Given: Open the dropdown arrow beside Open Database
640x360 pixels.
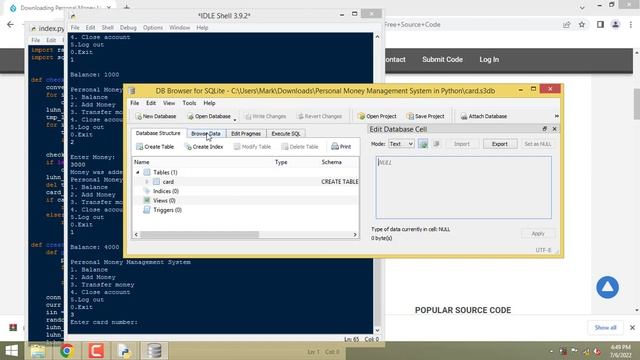Looking at the screenshot, I should pyautogui.click(x=235, y=119).
